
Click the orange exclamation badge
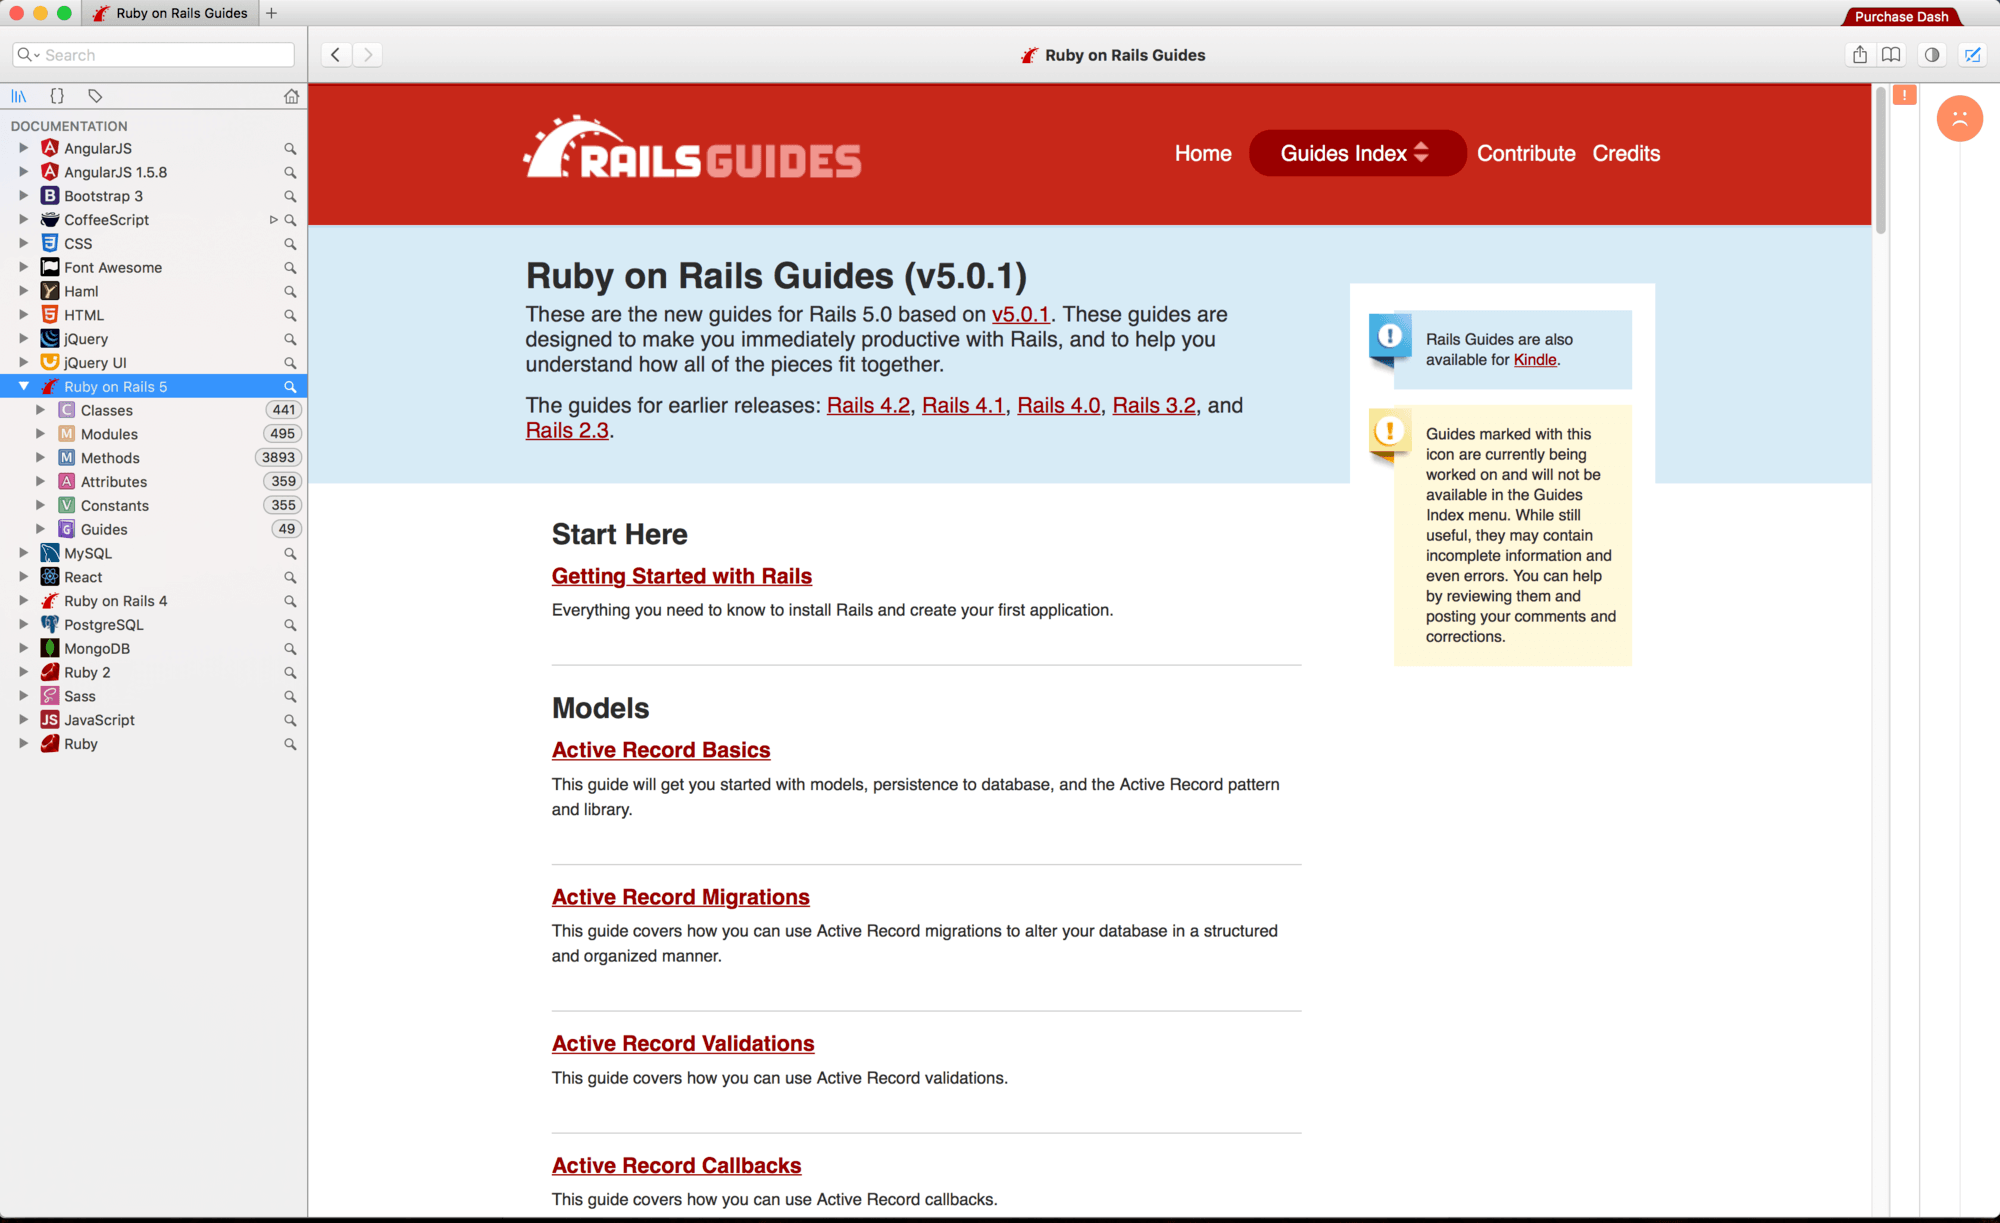pos(1905,95)
